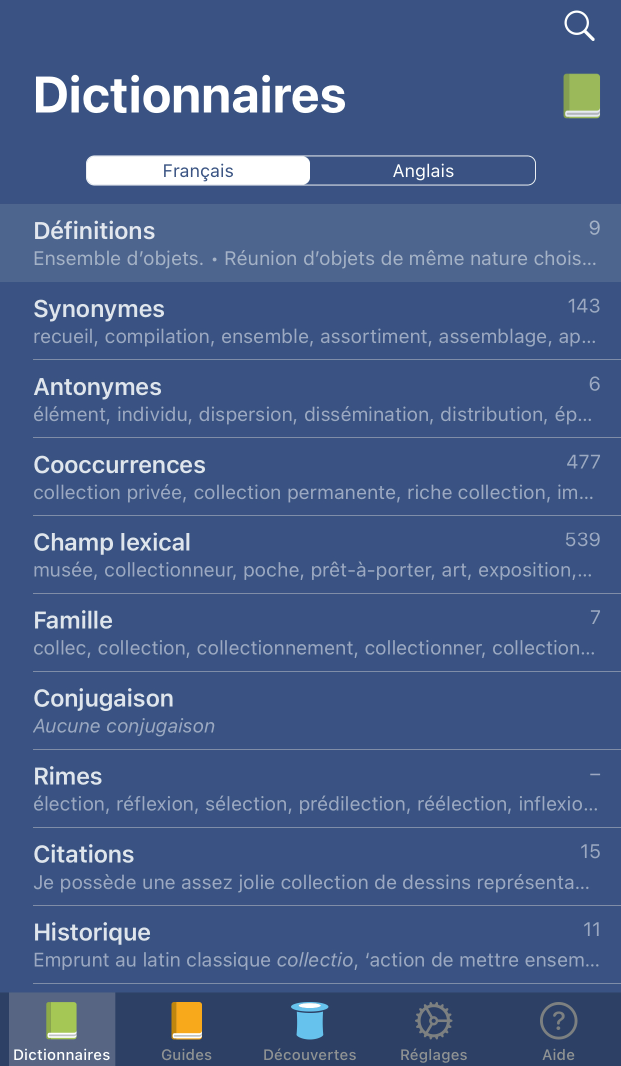Open the Dictionnaires tab book icon

[62, 1021]
